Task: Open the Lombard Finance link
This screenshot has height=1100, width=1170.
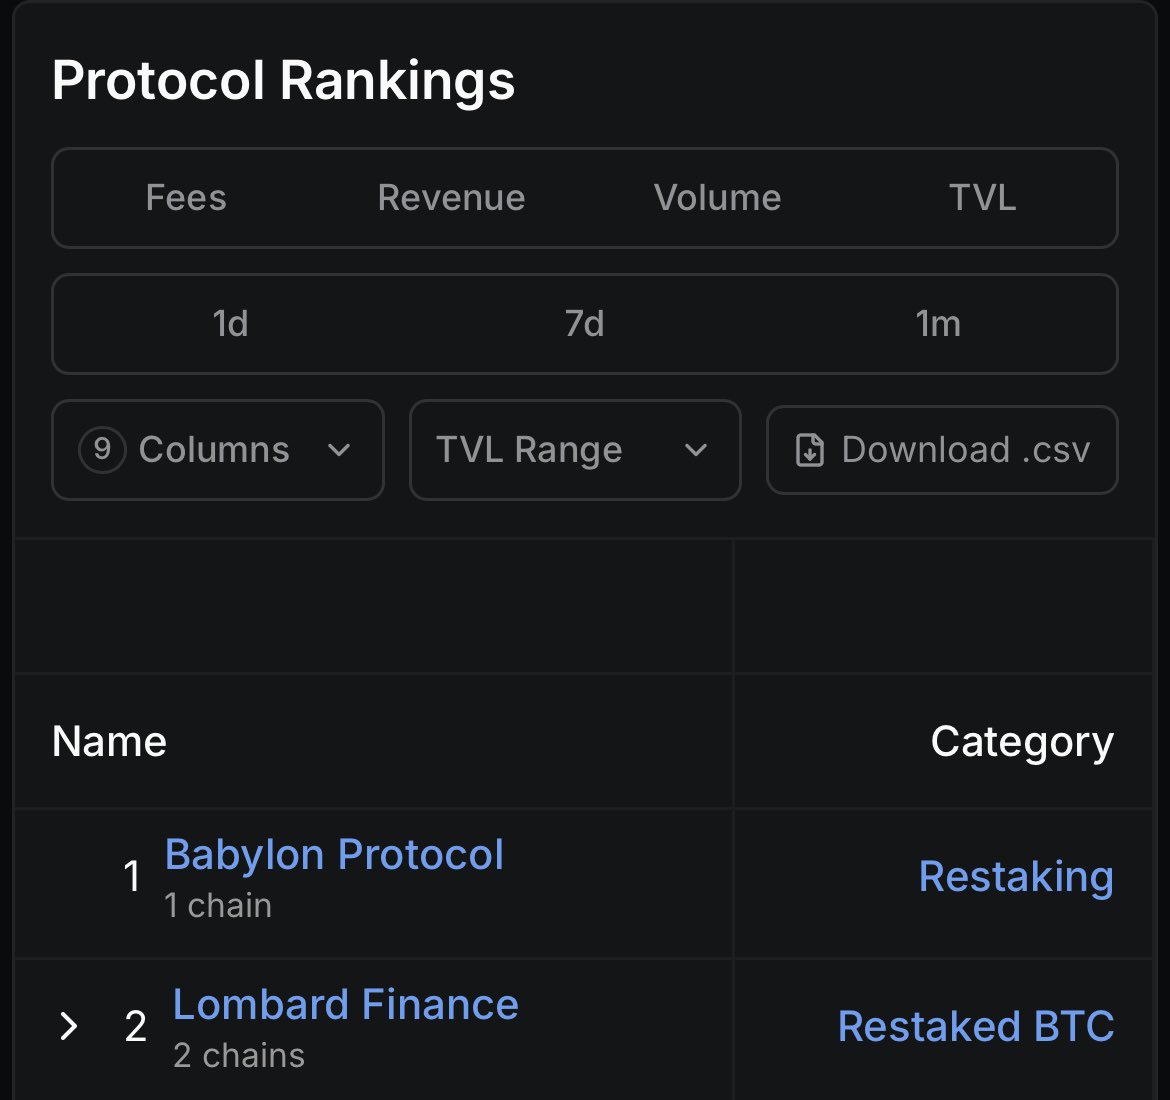Action: (345, 1004)
